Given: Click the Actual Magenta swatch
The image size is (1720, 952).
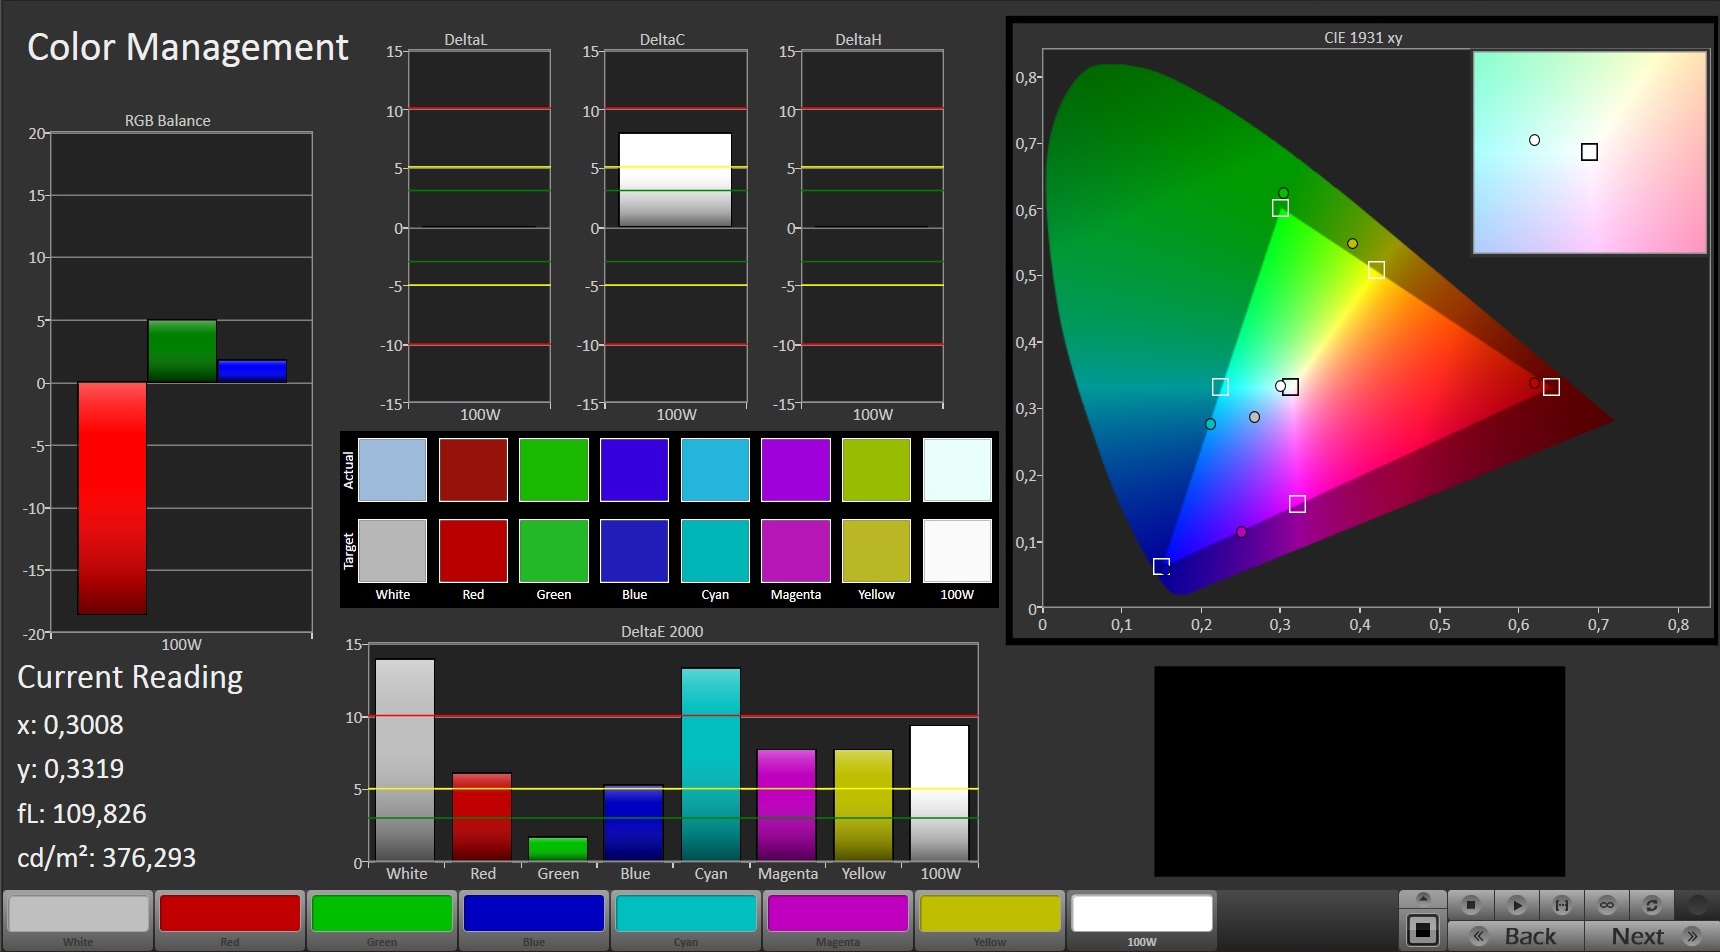Looking at the screenshot, I should 796,469.
